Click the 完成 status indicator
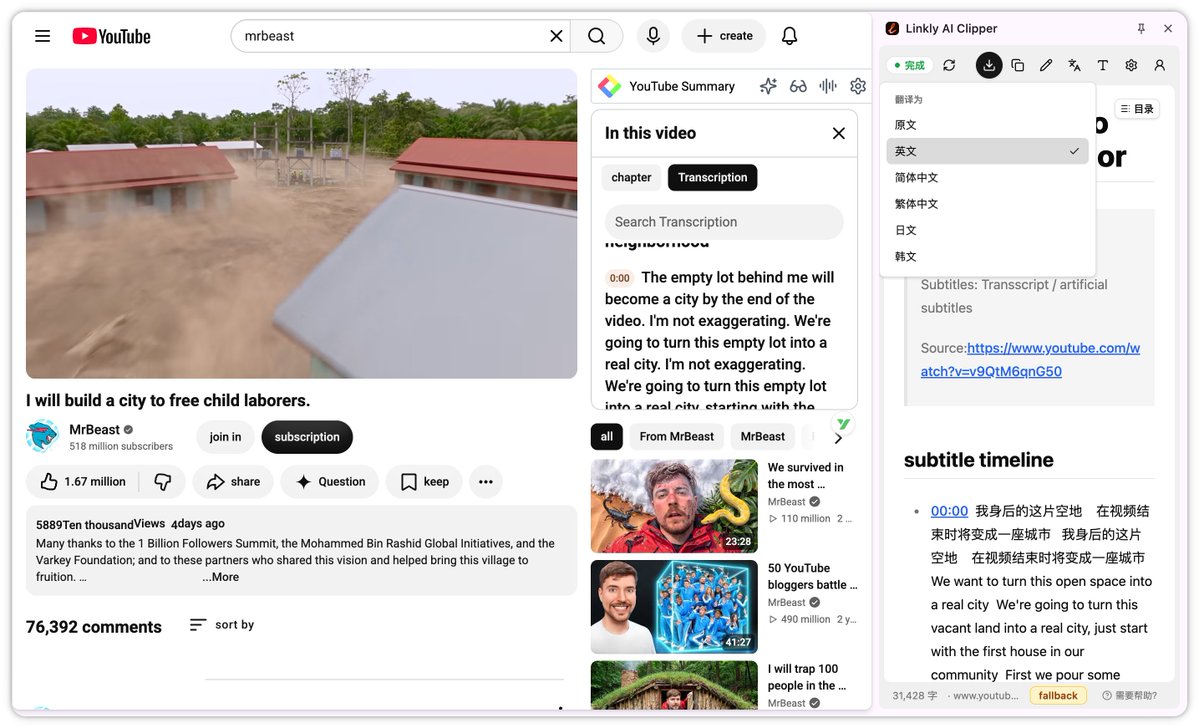This screenshot has height=728, width=1199. [x=910, y=65]
